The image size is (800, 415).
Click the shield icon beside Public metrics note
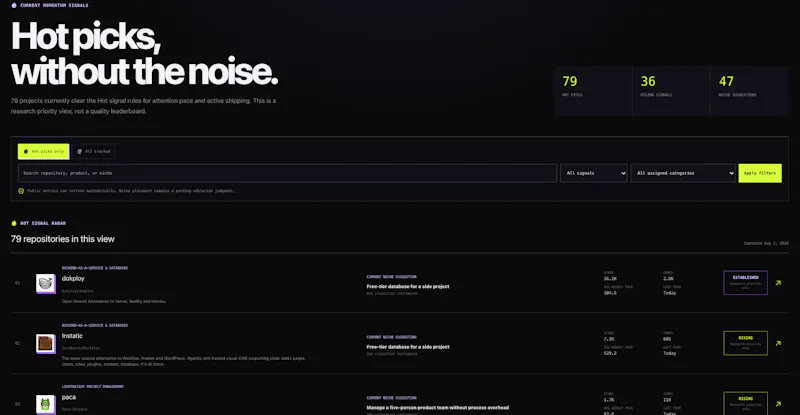21,191
